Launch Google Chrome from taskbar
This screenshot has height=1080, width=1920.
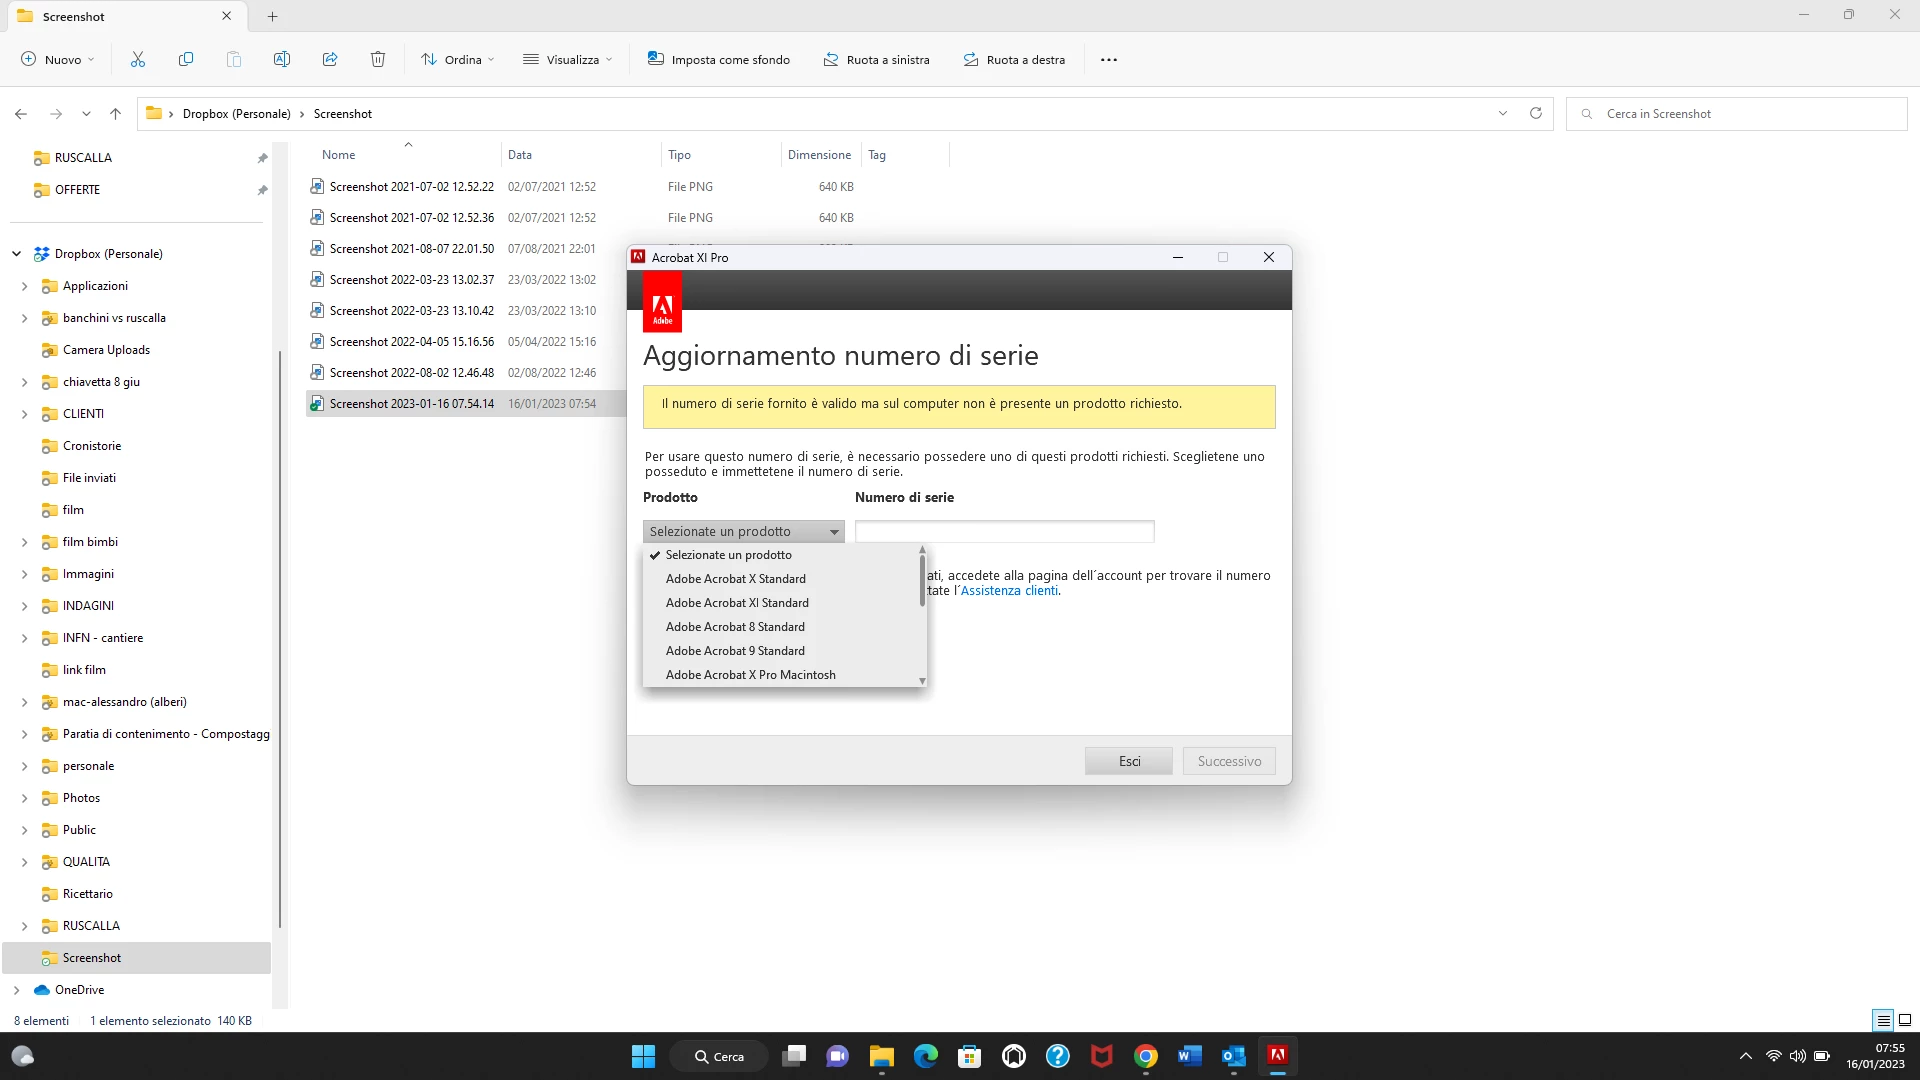1146,1056
